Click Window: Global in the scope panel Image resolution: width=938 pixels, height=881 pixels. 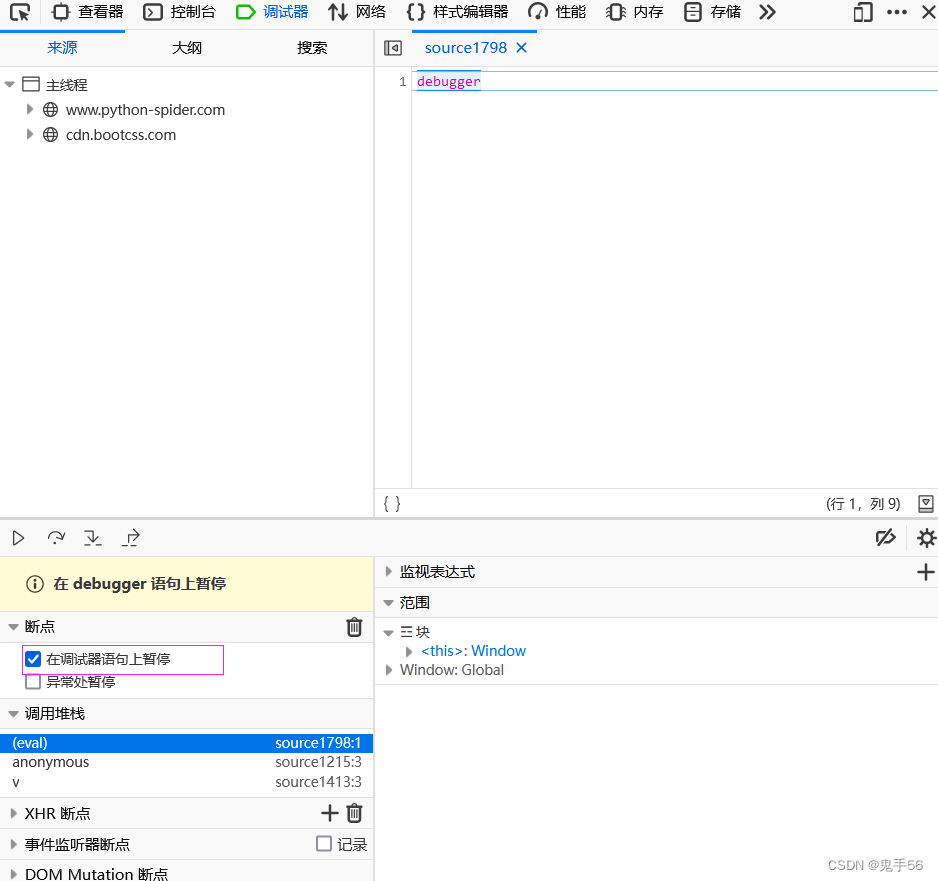tap(451, 669)
